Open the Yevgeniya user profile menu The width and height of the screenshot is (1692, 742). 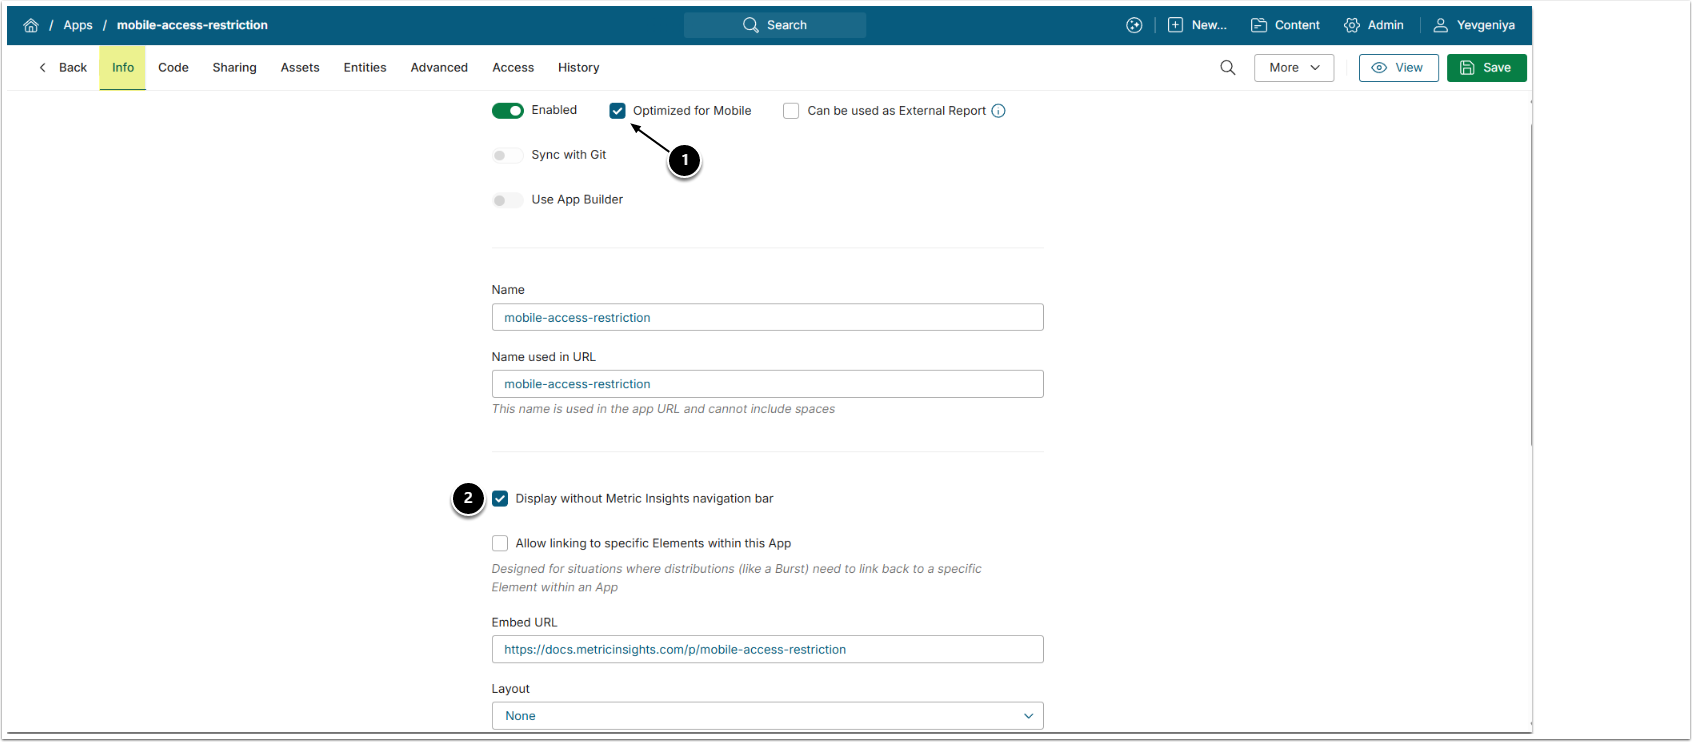pos(1474,25)
